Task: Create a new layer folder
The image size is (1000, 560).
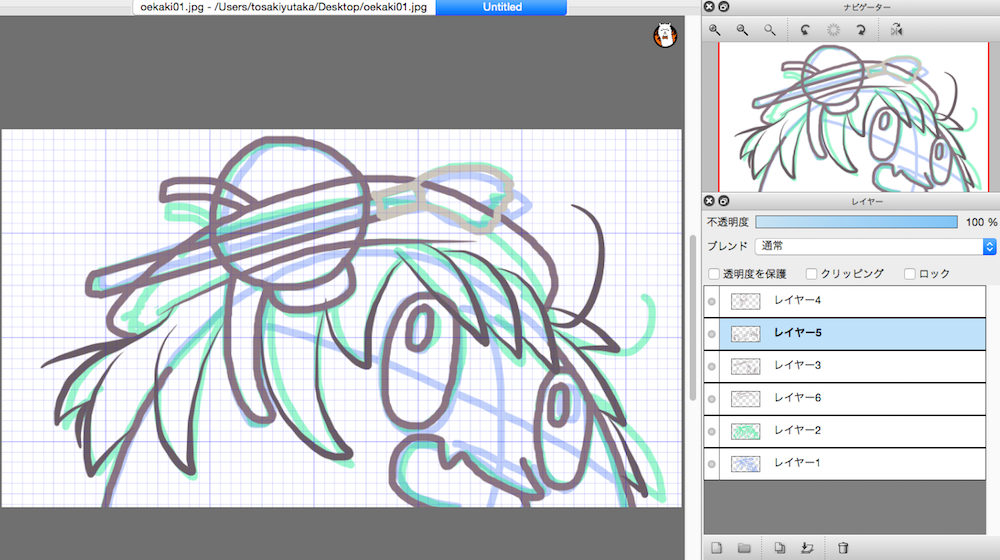Action: point(744,548)
